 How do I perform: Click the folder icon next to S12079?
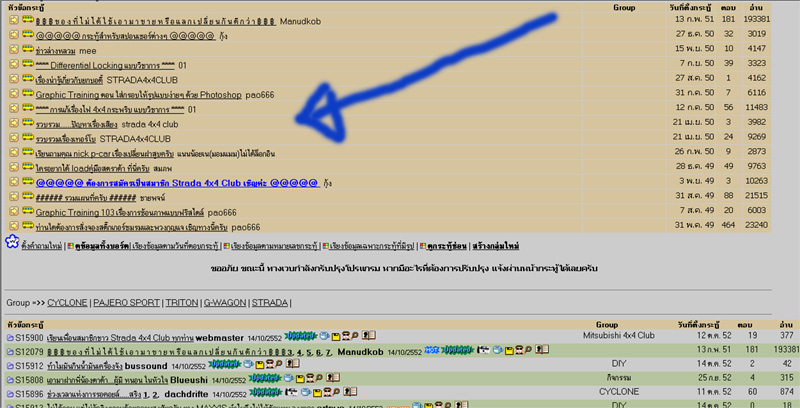(10, 352)
